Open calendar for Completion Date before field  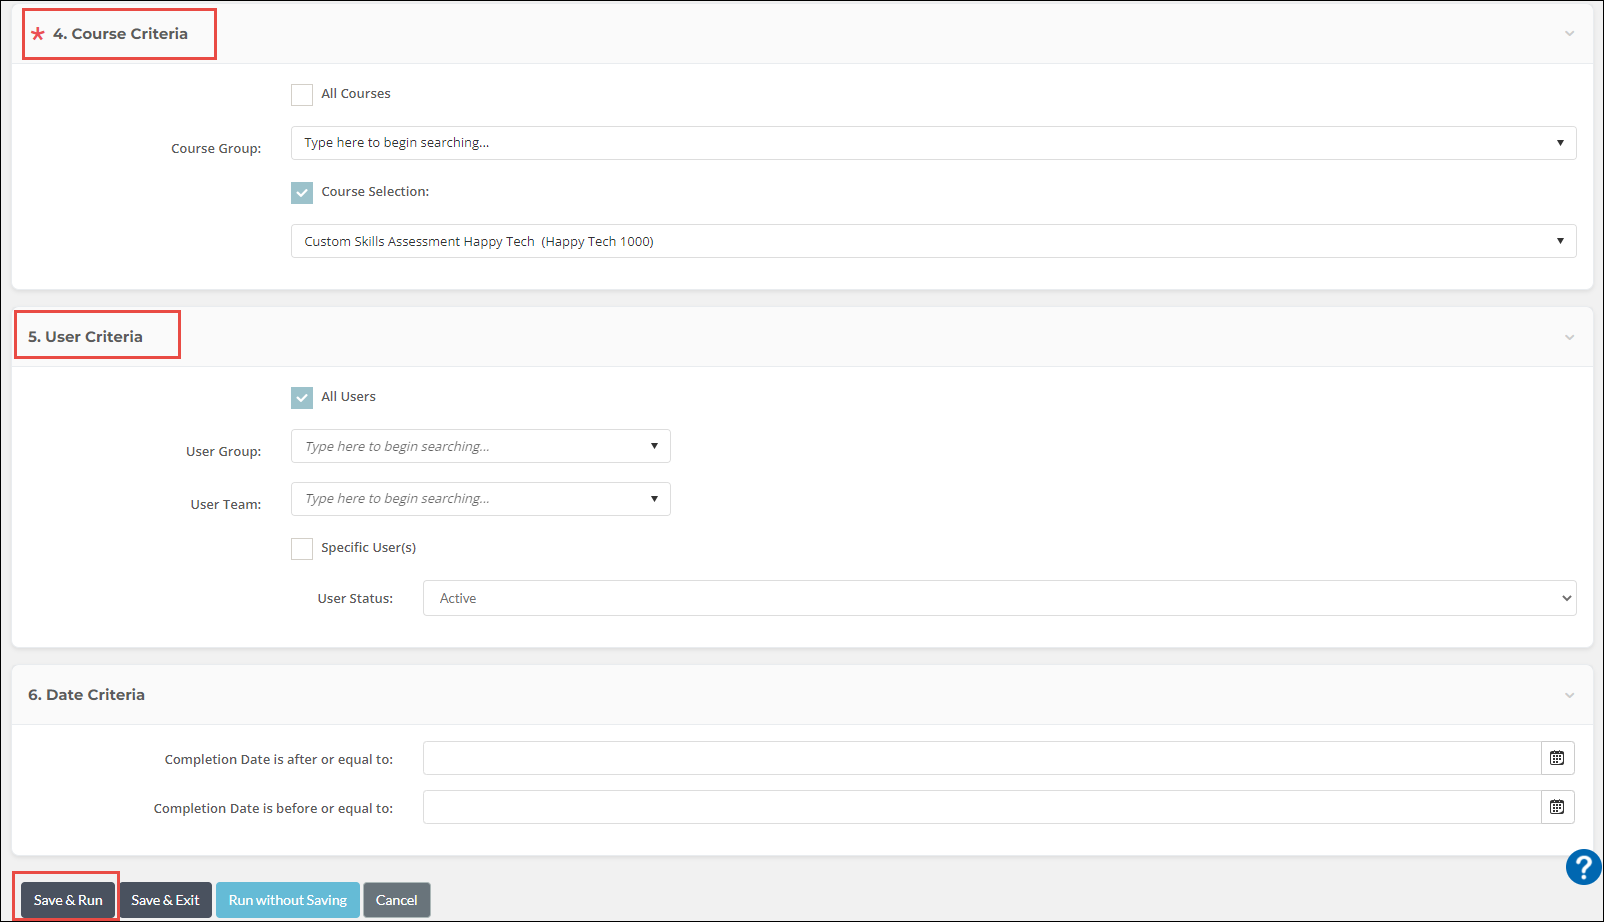point(1557,807)
